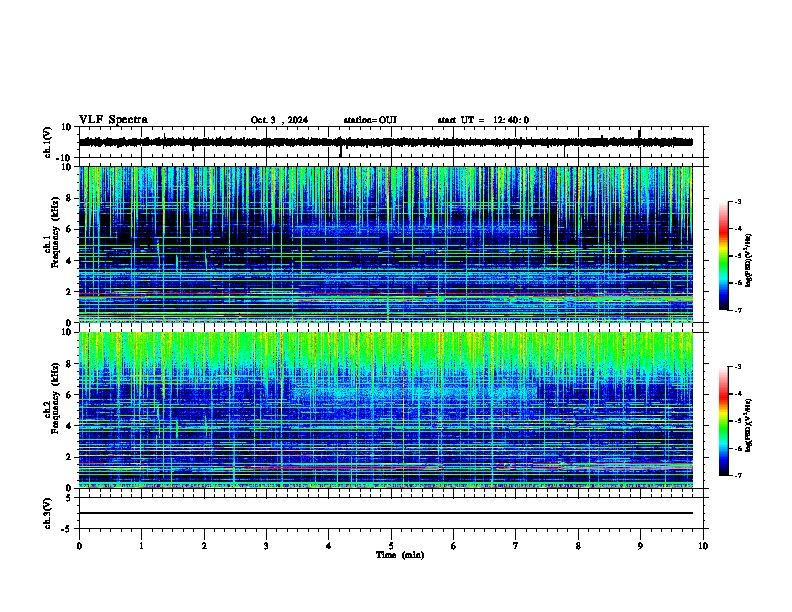Screen dimensions: 792x612
Task: Click the "2" kHz tick of ch.1 spectrogram
Action: (69, 292)
